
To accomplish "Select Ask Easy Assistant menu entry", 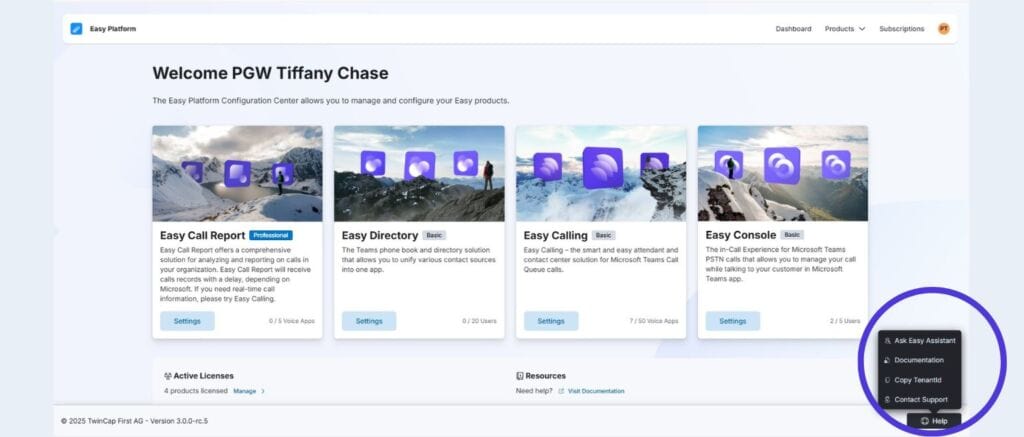I will [x=920, y=340].
